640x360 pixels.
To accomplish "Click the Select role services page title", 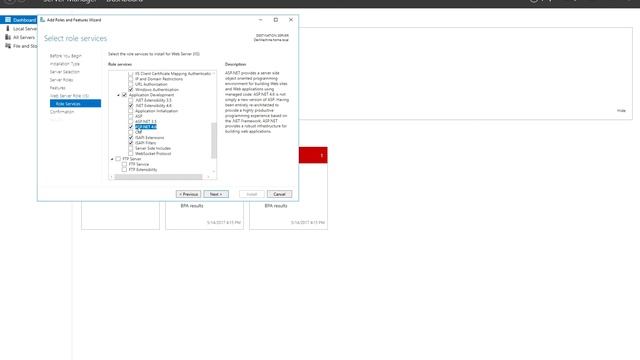I will 76,38.
